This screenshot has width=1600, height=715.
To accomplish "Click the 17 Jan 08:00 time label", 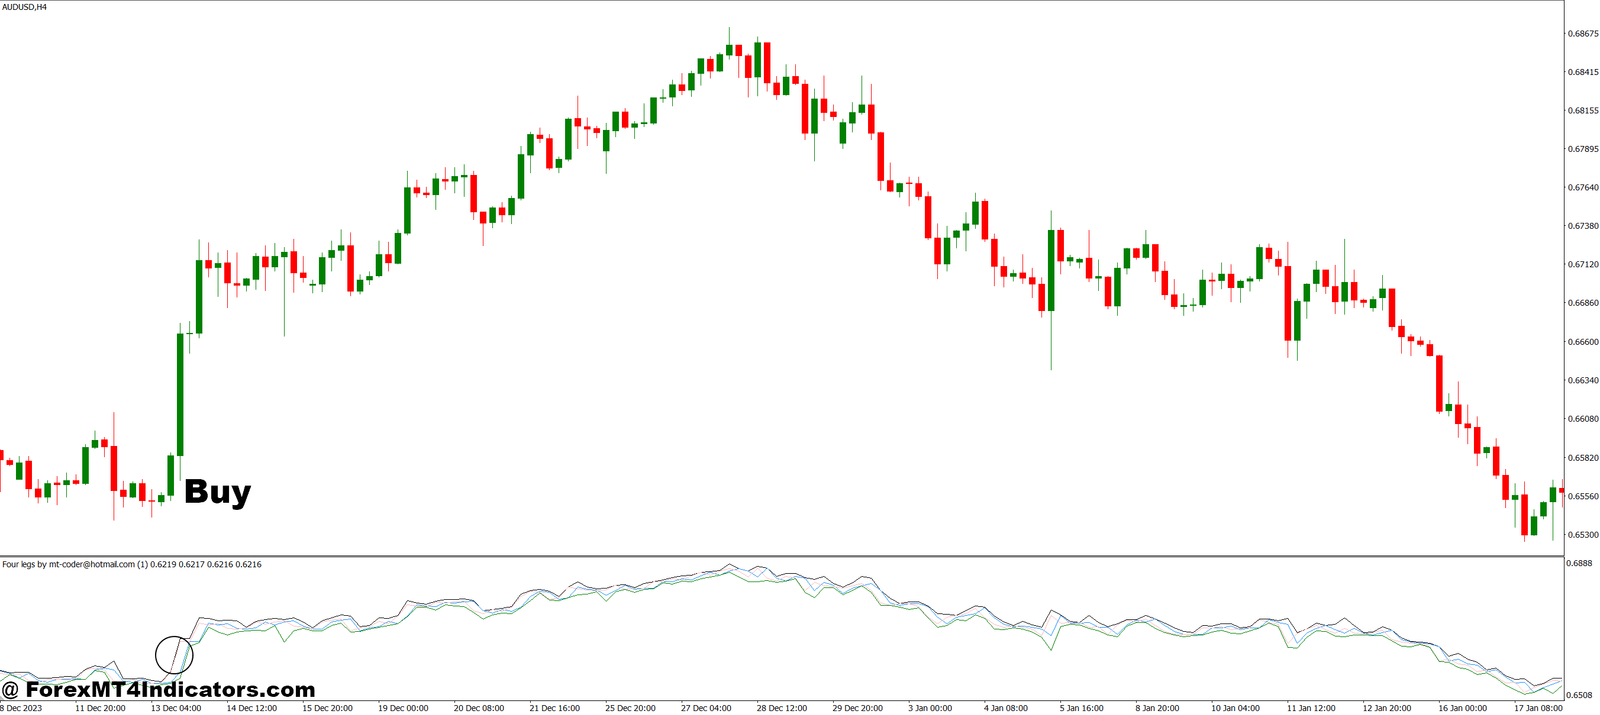I will [1538, 708].
